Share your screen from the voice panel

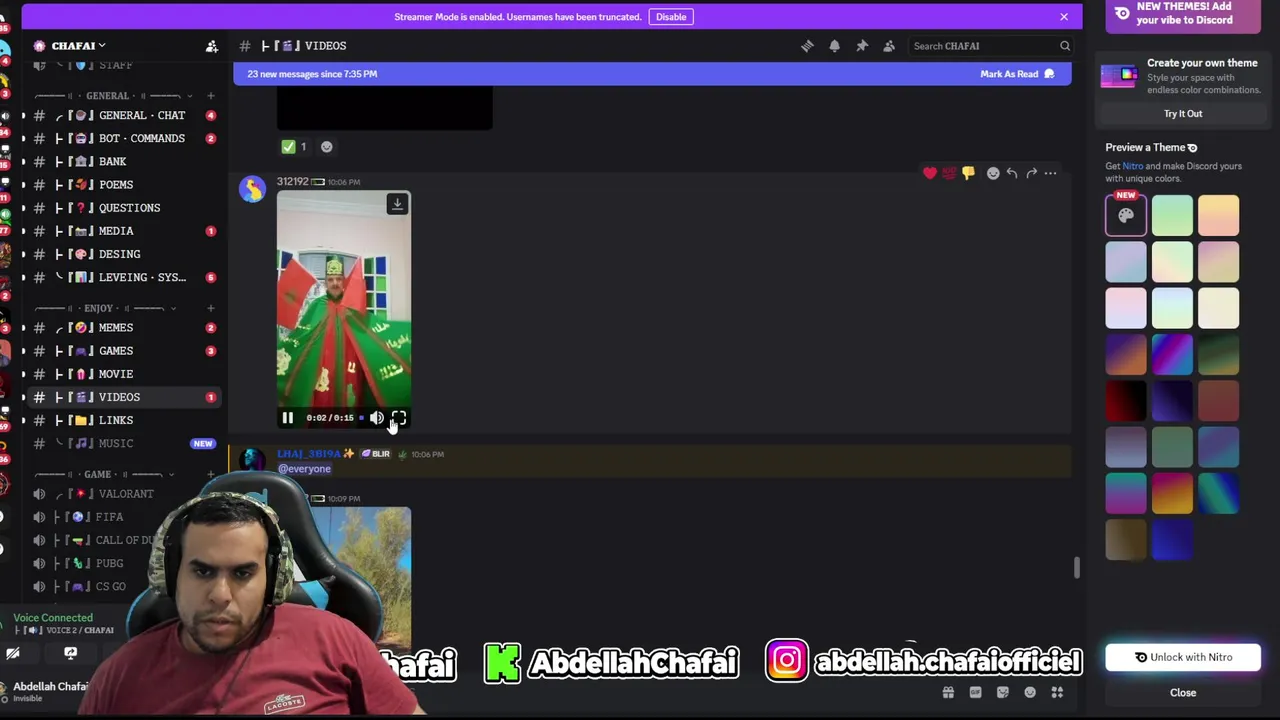70,653
